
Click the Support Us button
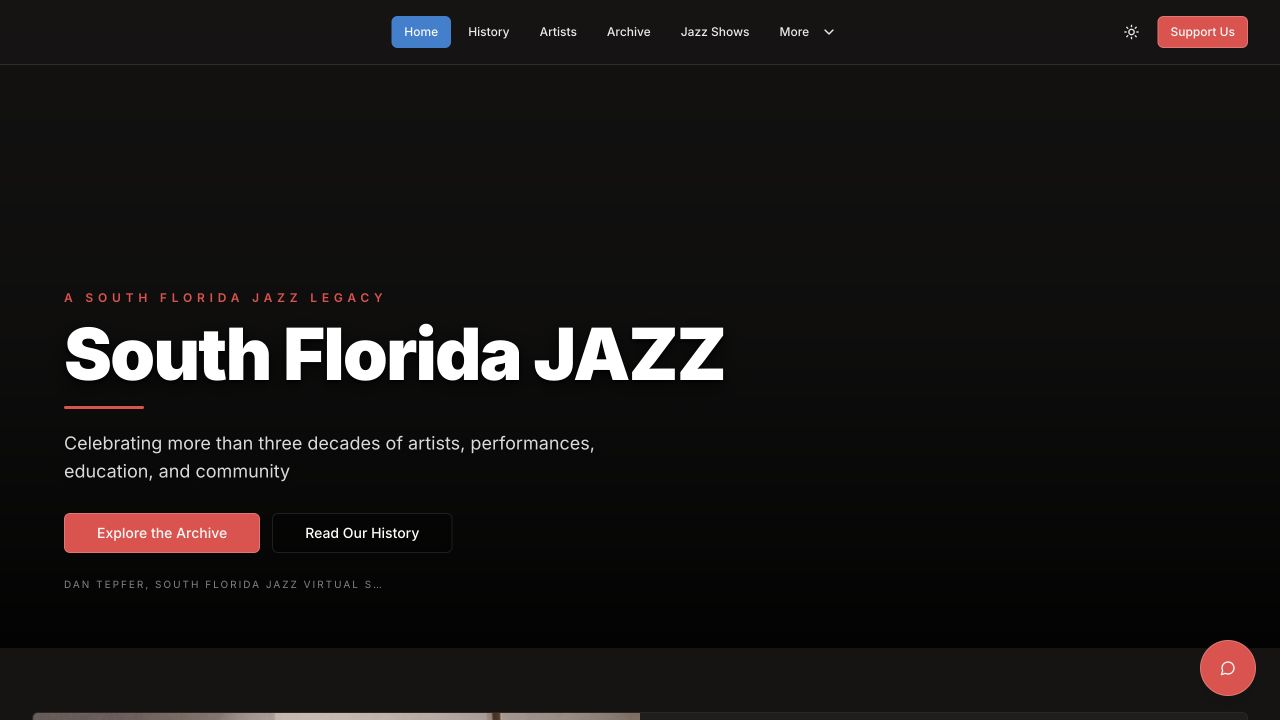pyautogui.click(x=1202, y=32)
